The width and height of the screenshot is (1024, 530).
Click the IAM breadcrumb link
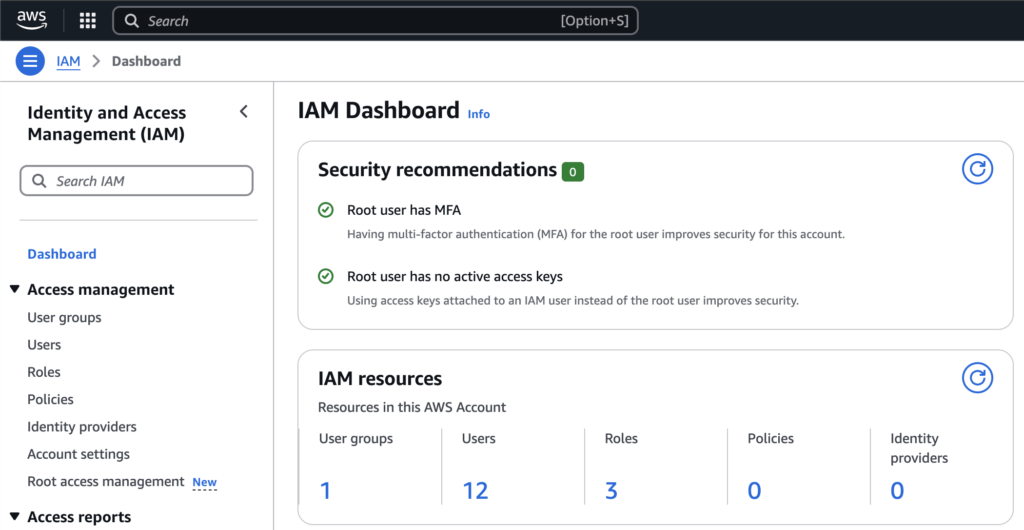68,61
